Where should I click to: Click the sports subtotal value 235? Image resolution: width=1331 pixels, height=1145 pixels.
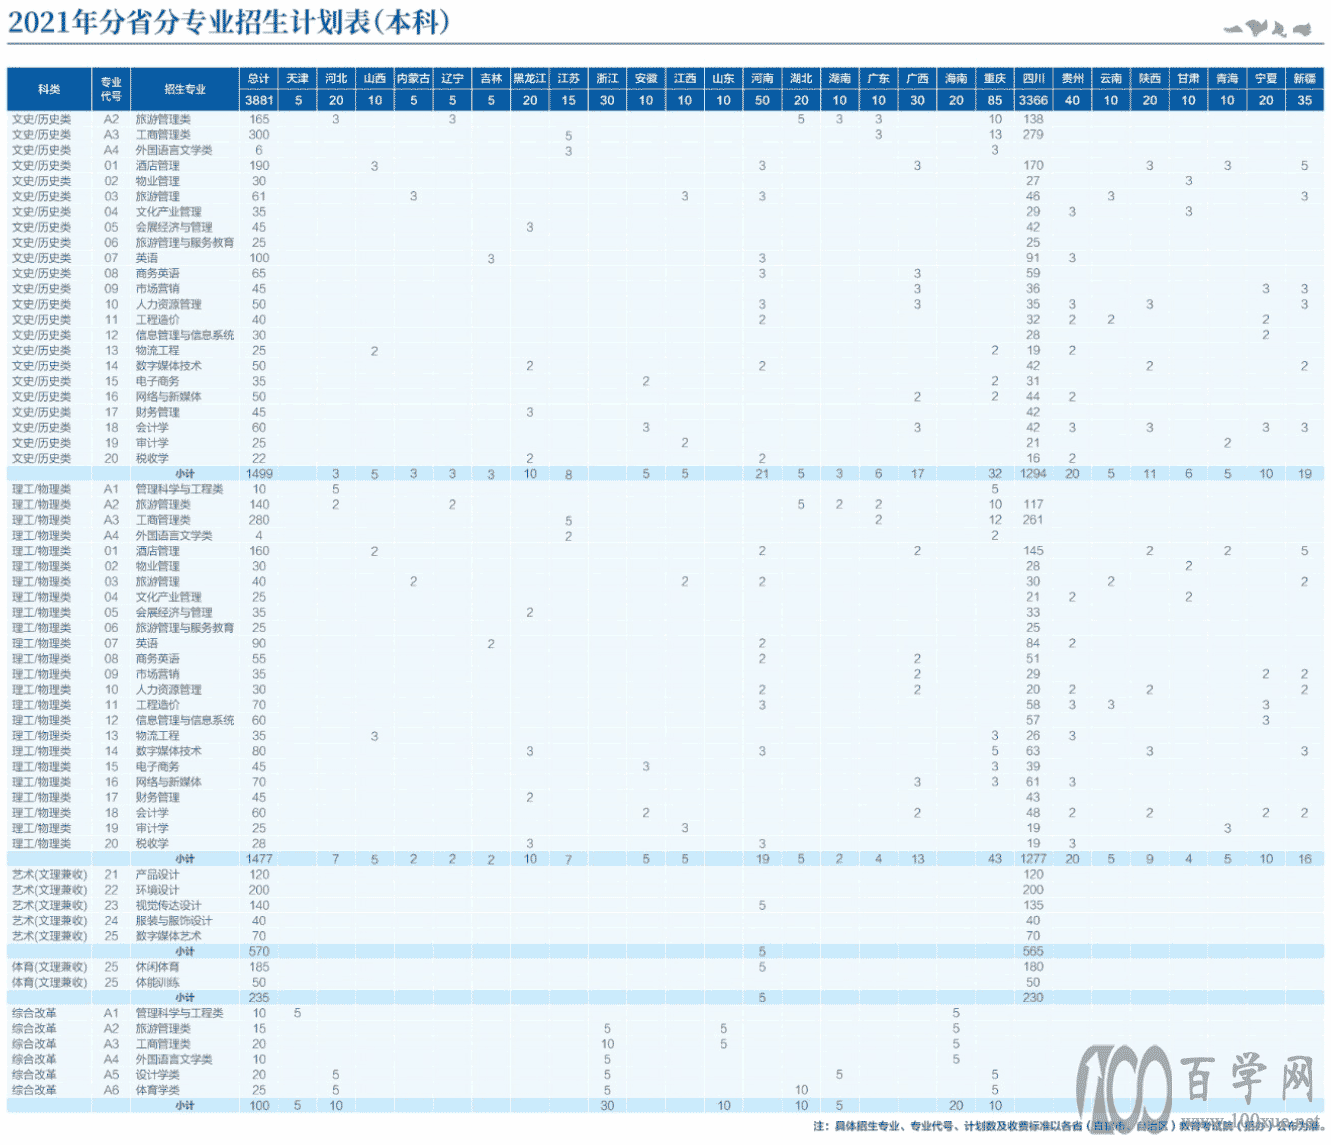click(259, 998)
